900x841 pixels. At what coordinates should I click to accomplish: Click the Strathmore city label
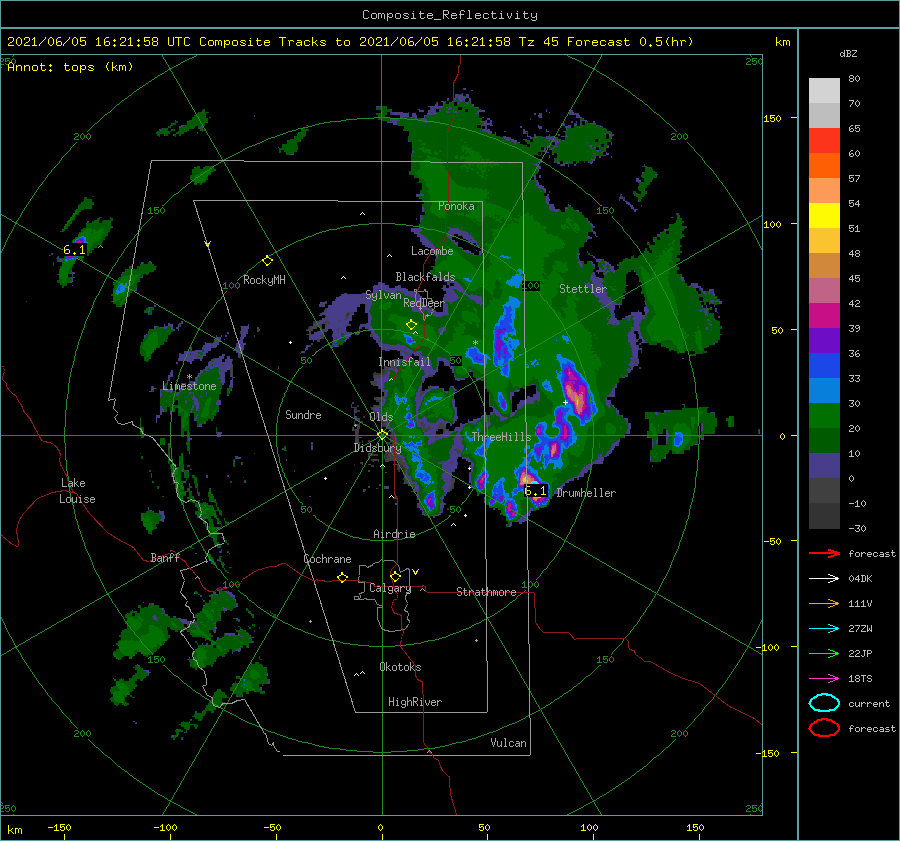point(486,592)
